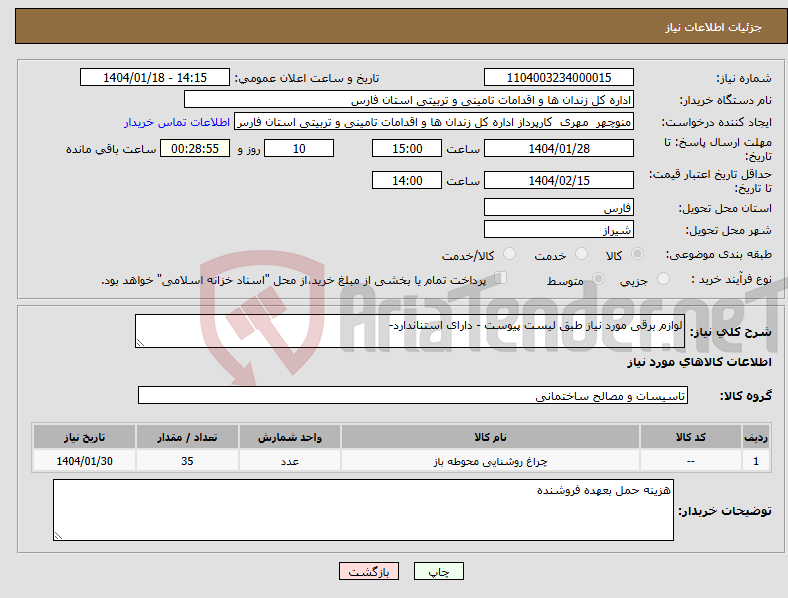Click the price validity date 1404/02/15
Screen dimensions: 788x598
pyautogui.click(x=559, y=180)
